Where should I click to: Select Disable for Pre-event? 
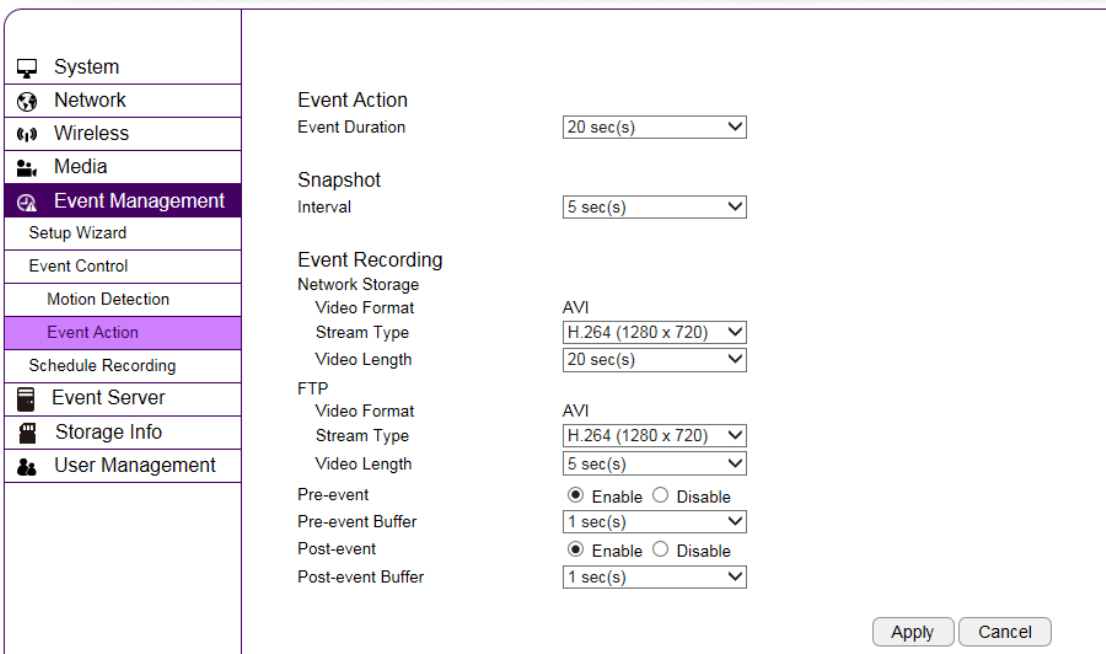click(660, 495)
